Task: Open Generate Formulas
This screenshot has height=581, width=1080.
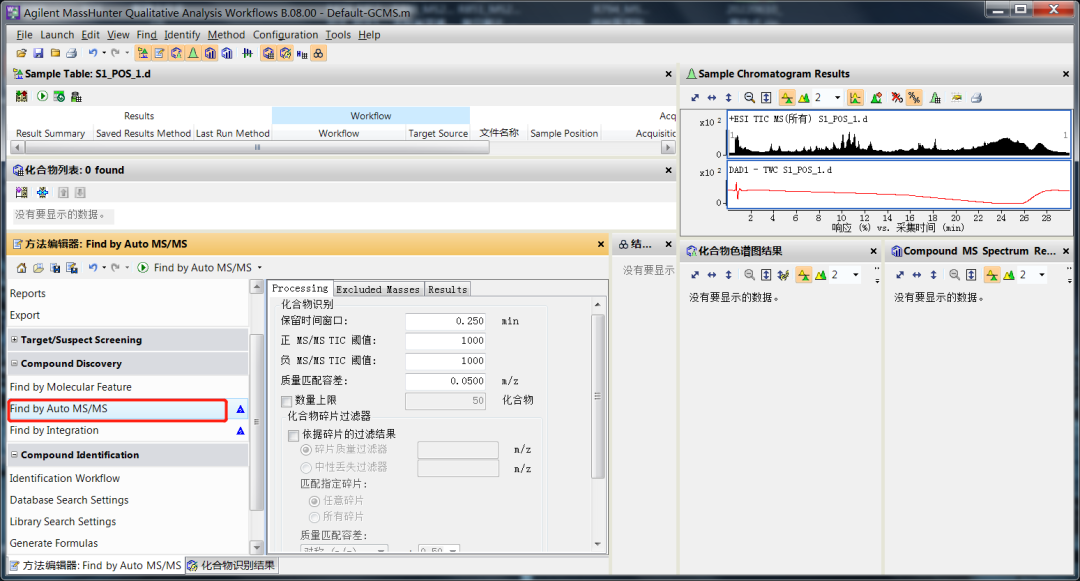Action: pos(54,543)
